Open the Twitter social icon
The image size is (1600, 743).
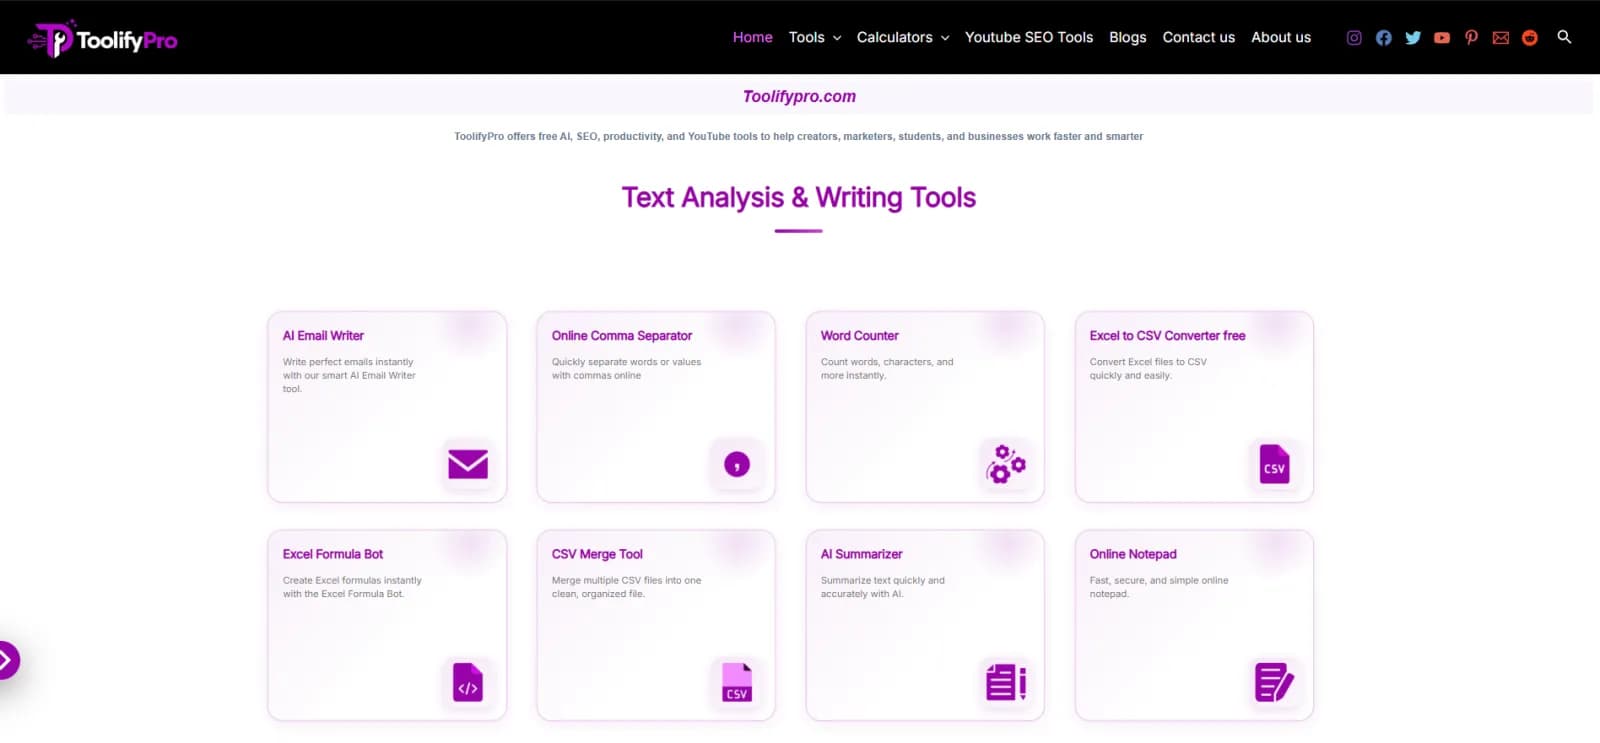[1413, 38]
